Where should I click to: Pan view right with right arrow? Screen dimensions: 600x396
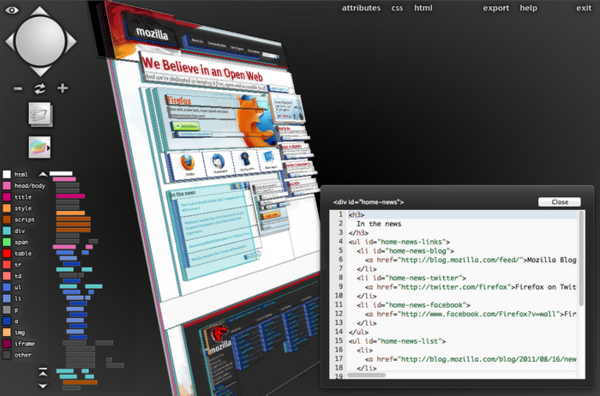(71, 41)
